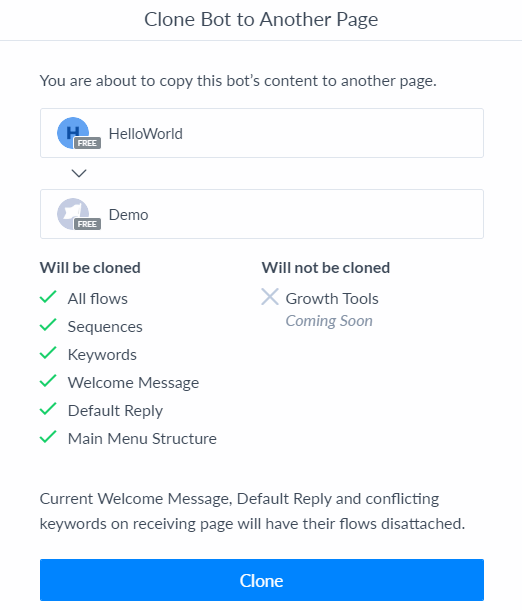This screenshot has width=522, height=610.
Task: Click the Growth Tools item
Action: click(x=332, y=299)
